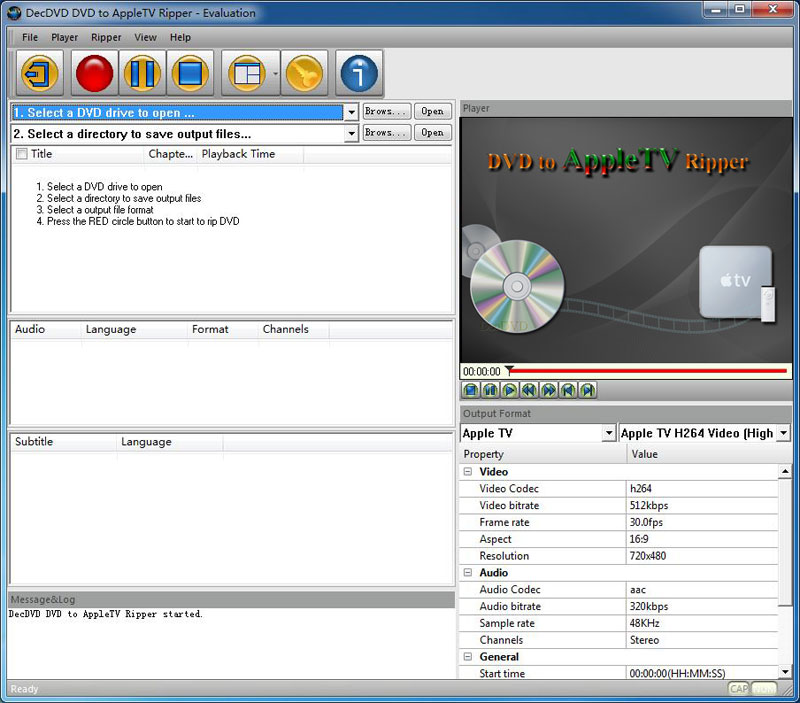
Task: Open the DVD drive selection dropdown
Action: click(x=351, y=112)
